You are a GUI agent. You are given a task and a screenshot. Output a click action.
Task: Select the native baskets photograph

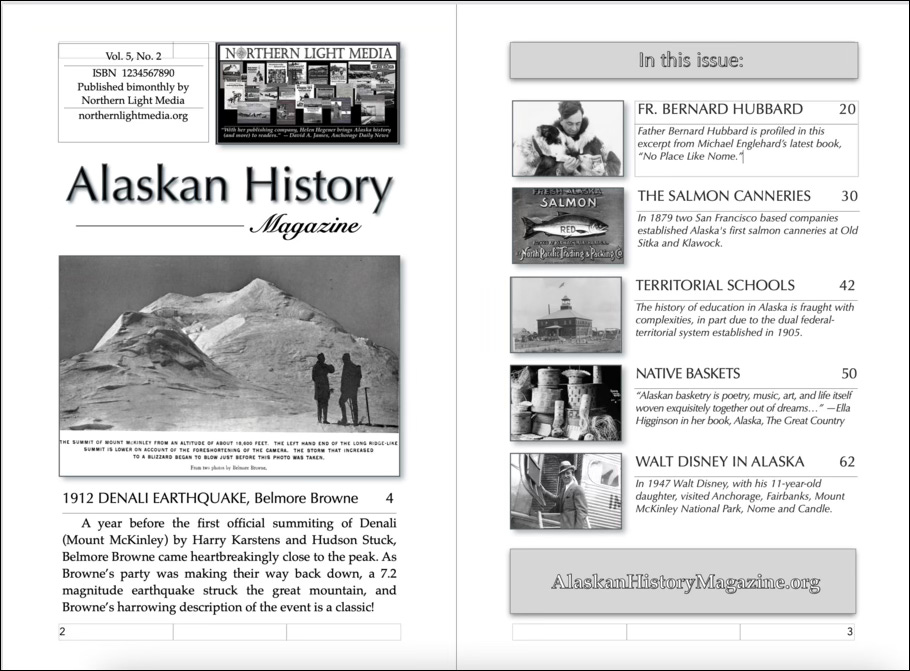(566, 403)
